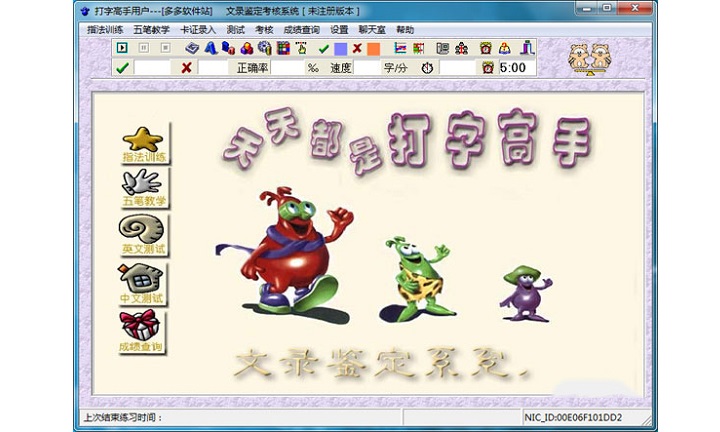
Task: Expand the 卡证录入 menu
Action: coord(197,30)
